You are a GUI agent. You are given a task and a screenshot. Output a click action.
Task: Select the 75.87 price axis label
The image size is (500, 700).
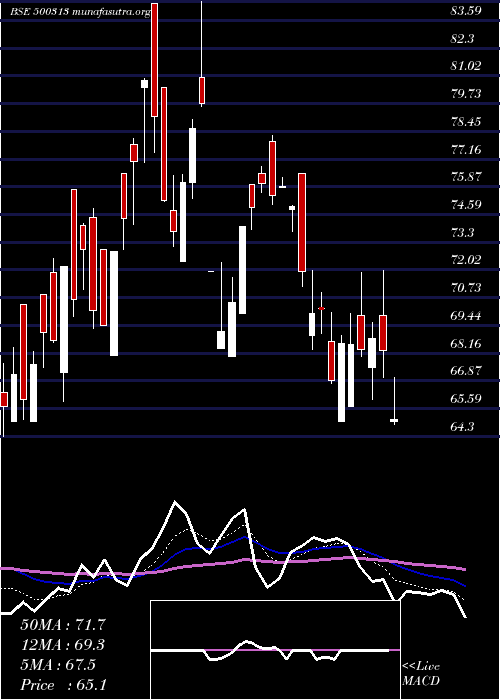(466, 177)
